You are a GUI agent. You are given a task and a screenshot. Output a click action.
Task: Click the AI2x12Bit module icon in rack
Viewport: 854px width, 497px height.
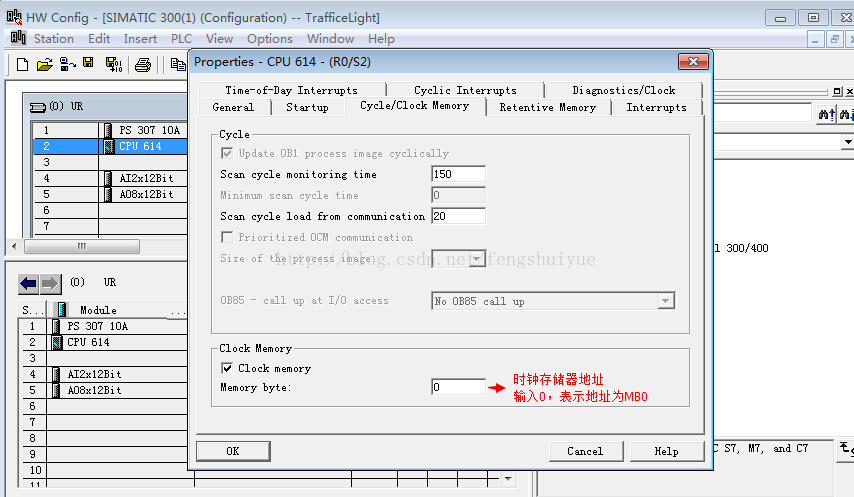coord(108,178)
